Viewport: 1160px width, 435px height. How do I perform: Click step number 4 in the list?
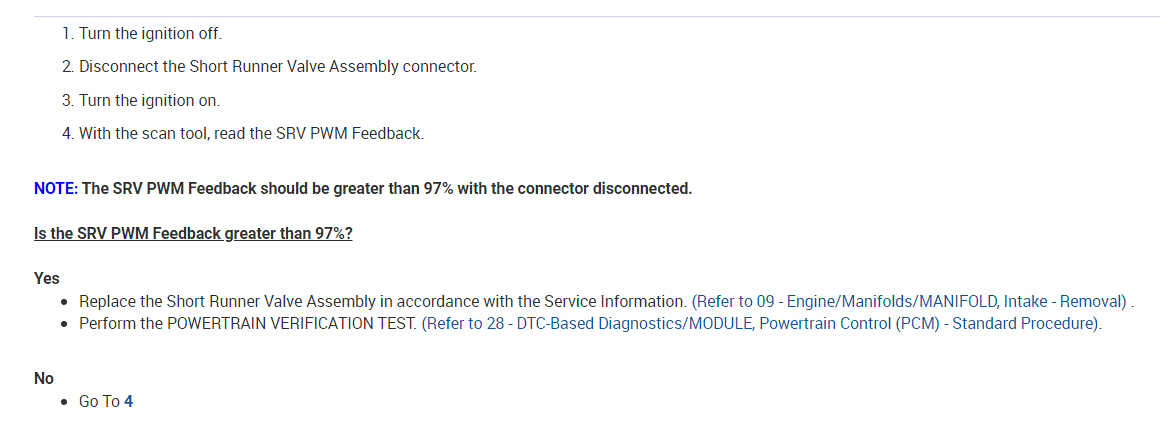pyautogui.click(x=67, y=133)
